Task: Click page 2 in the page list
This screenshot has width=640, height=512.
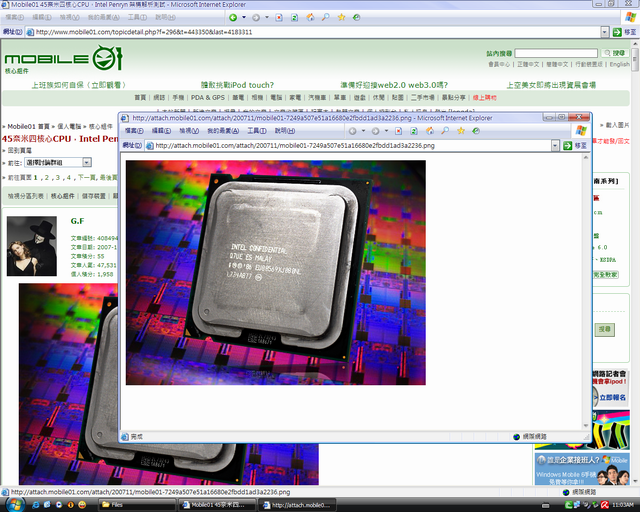Action: coord(47,178)
